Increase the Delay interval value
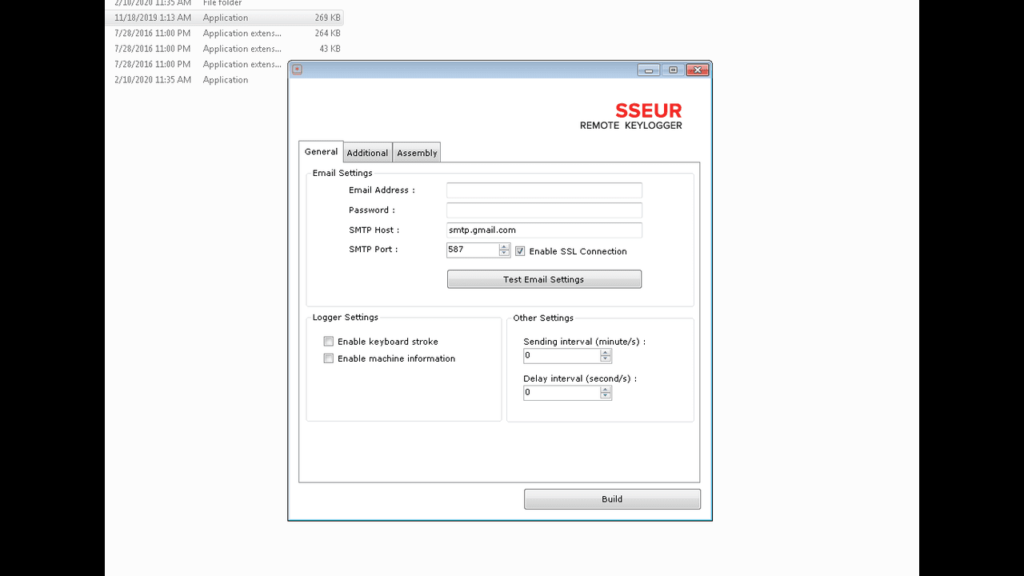Viewport: 1024px width, 576px height. pos(605,389)
